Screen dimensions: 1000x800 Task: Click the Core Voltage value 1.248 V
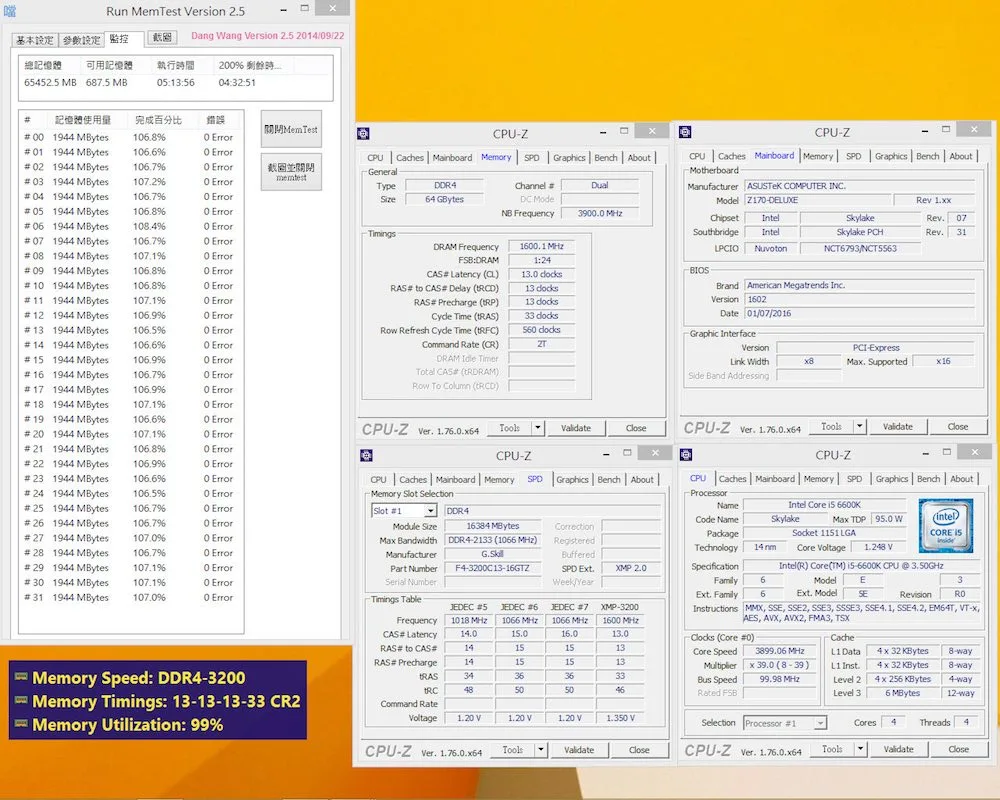click(879, 547)
